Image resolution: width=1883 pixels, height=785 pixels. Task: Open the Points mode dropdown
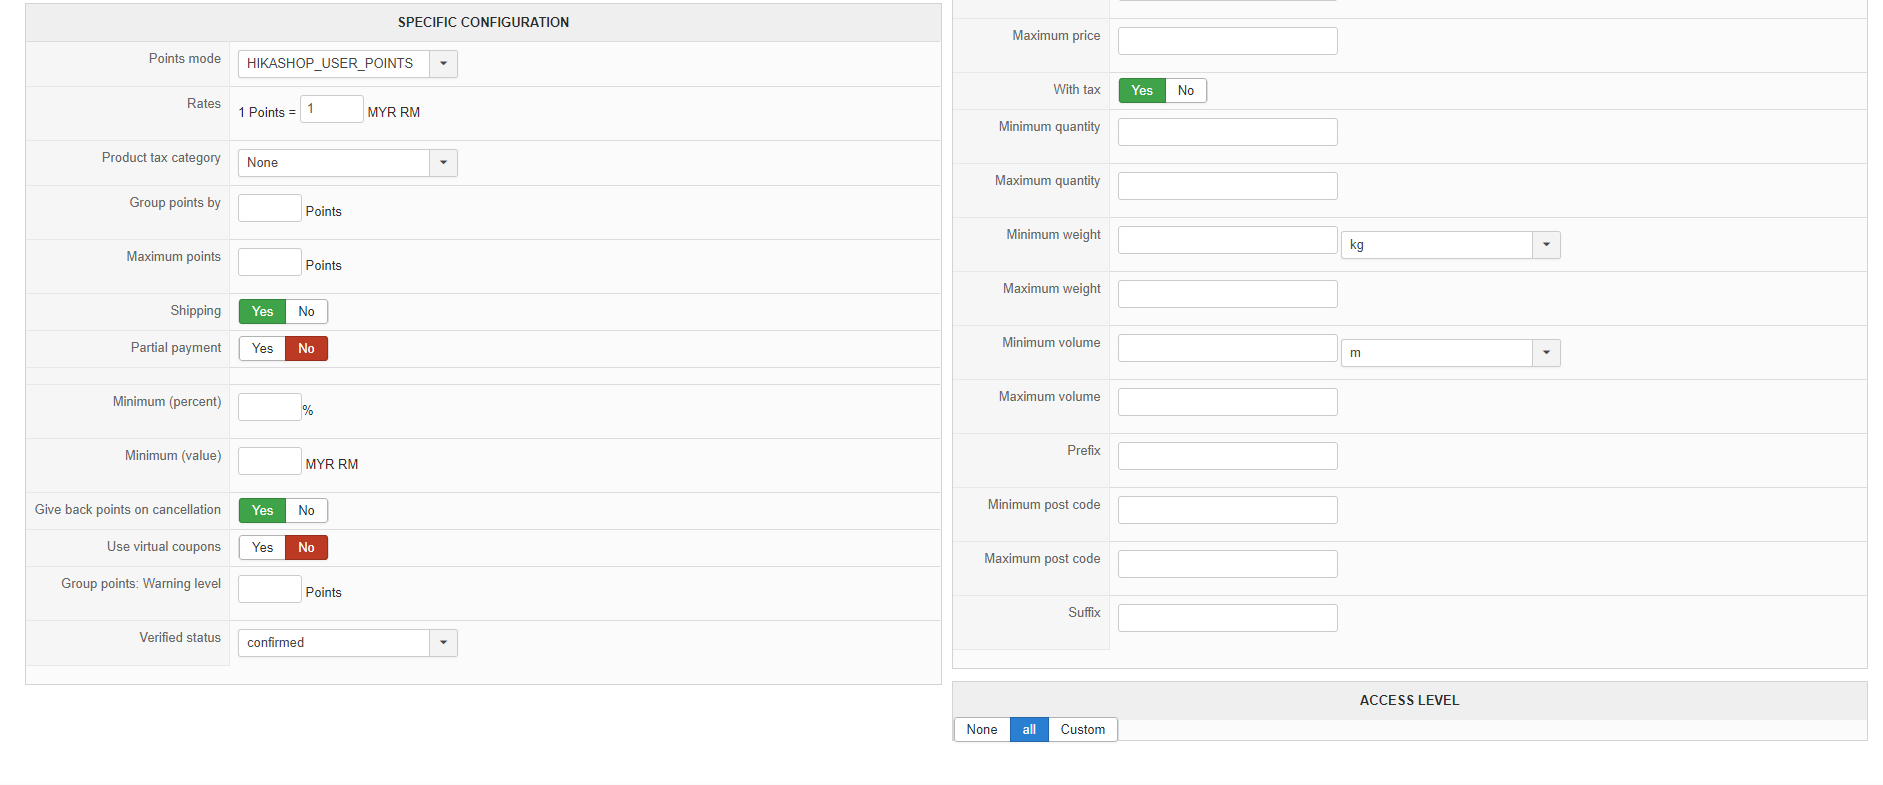[x=347, y=64]
